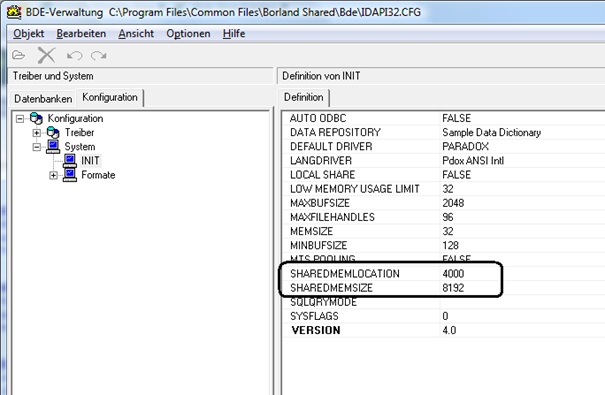
Task: Click the LOCAL SHARE parameter name
Action: tap(323, 175)
